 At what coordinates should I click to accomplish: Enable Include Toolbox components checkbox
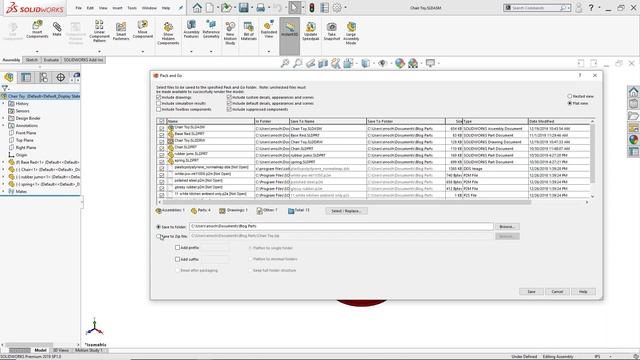point(158,109)
